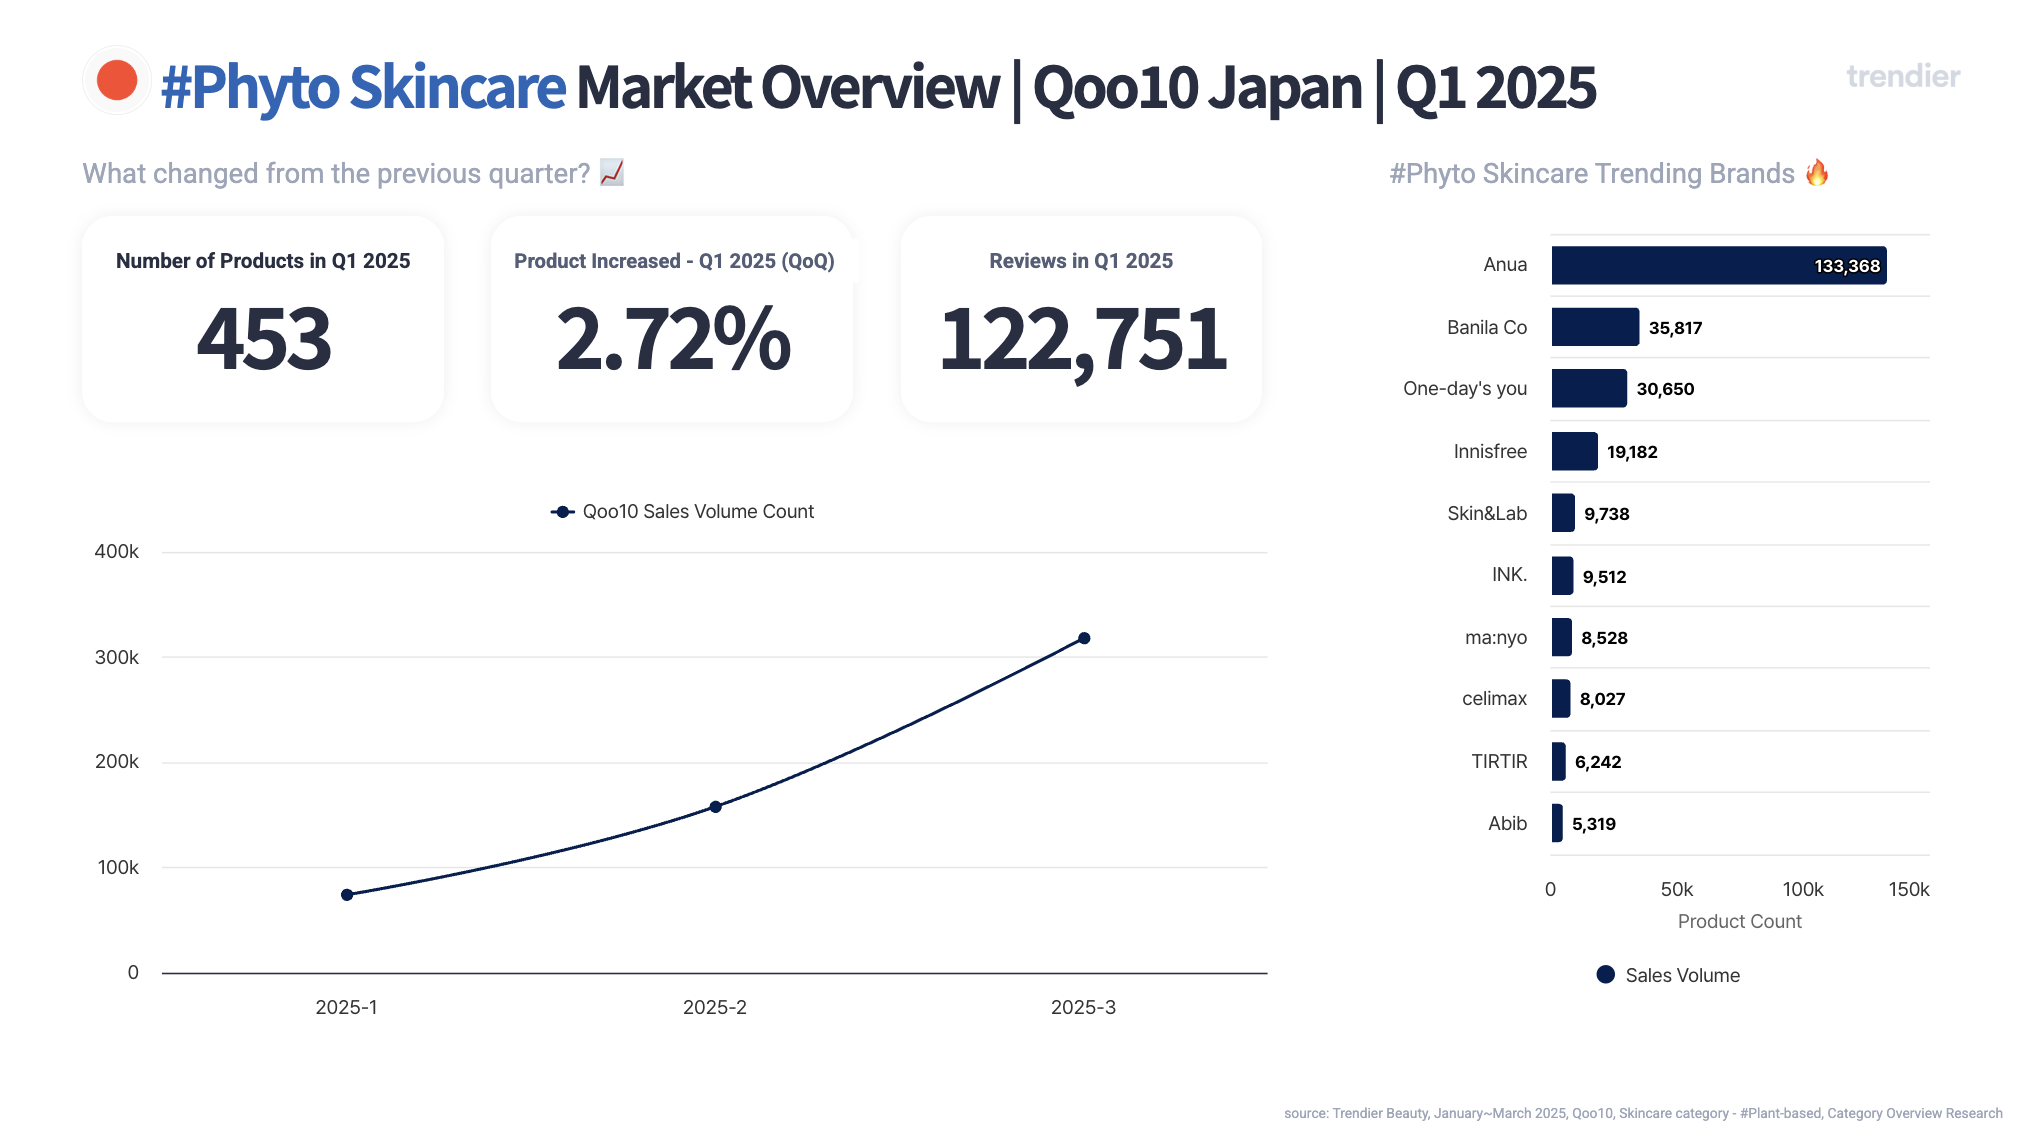Click the Anua brand name label
2042x1144 pixels.
click(x=1505, y=265)
